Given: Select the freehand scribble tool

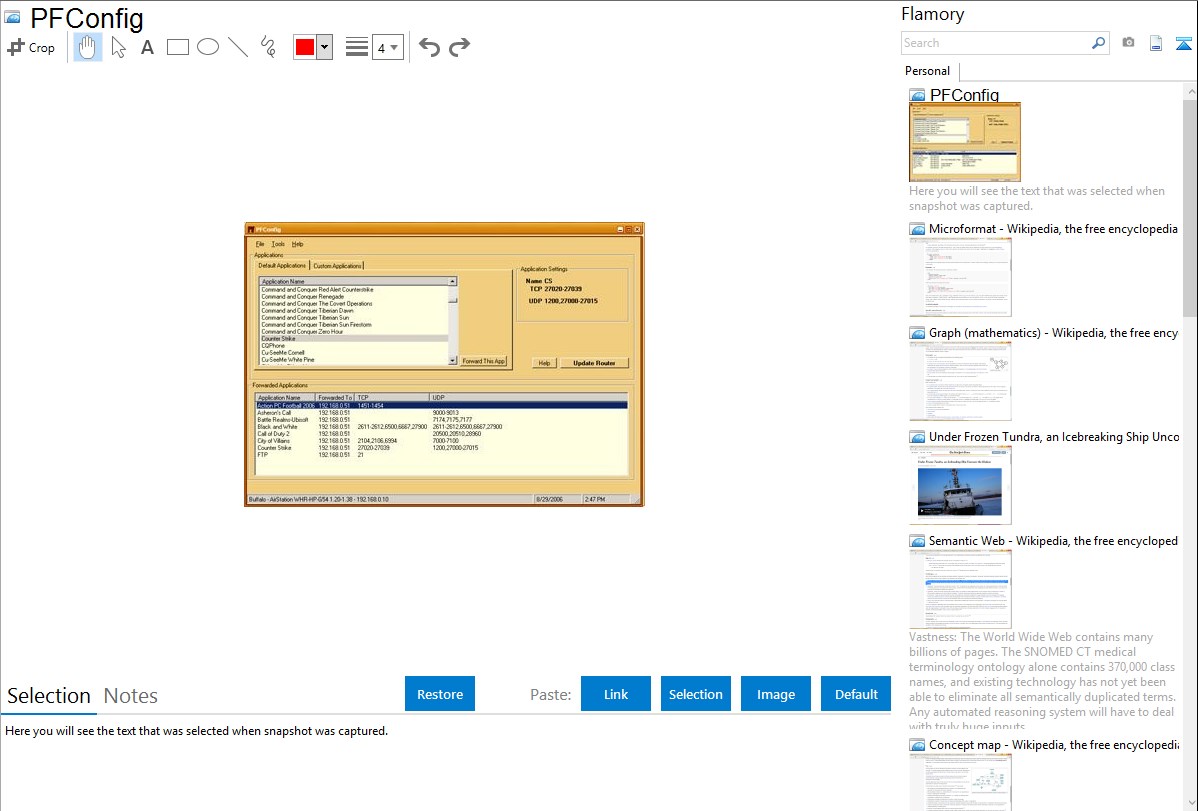Looking at the screenshot, I should coord(268,47).
